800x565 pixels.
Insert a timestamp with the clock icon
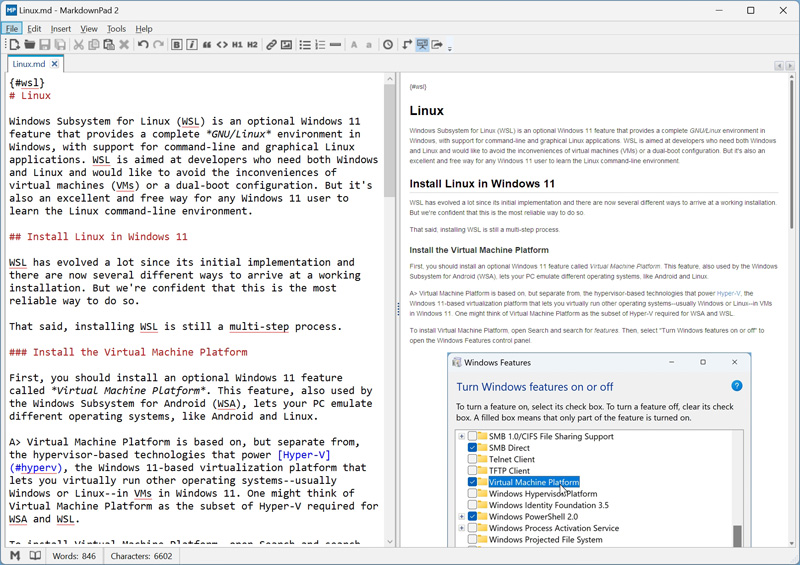click(x=388, y=45)
